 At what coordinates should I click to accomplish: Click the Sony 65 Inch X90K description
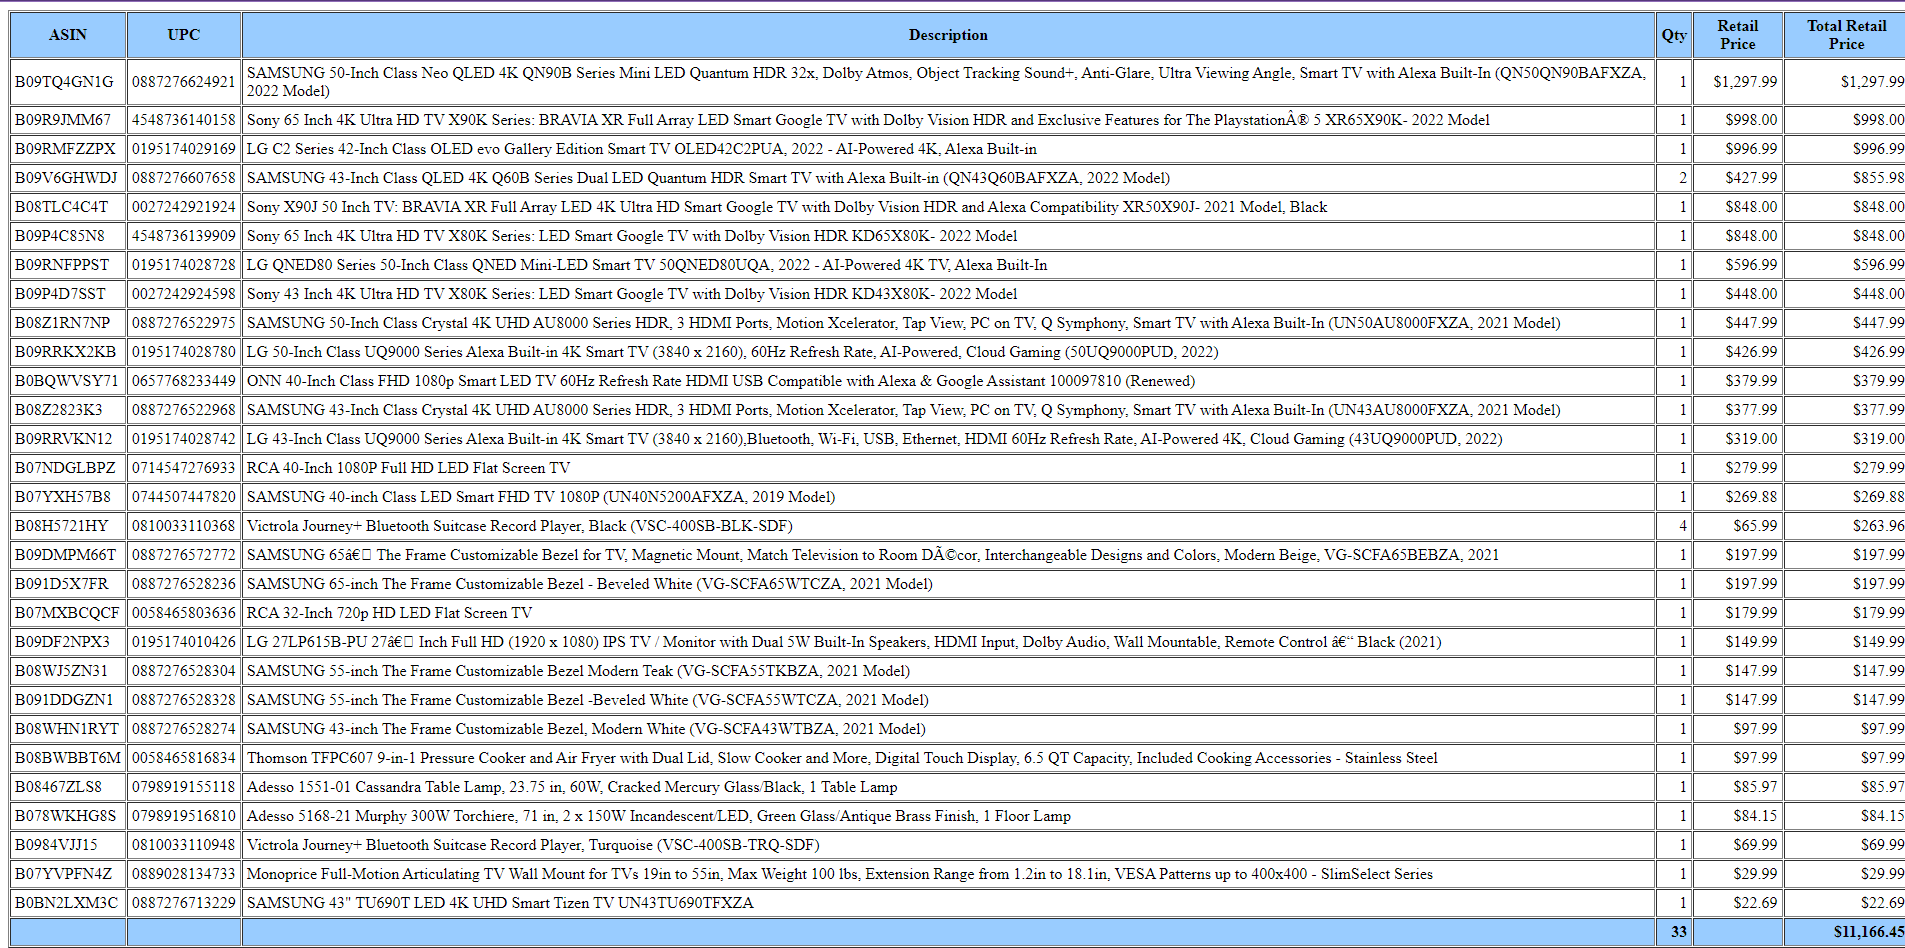pos(948,120)
